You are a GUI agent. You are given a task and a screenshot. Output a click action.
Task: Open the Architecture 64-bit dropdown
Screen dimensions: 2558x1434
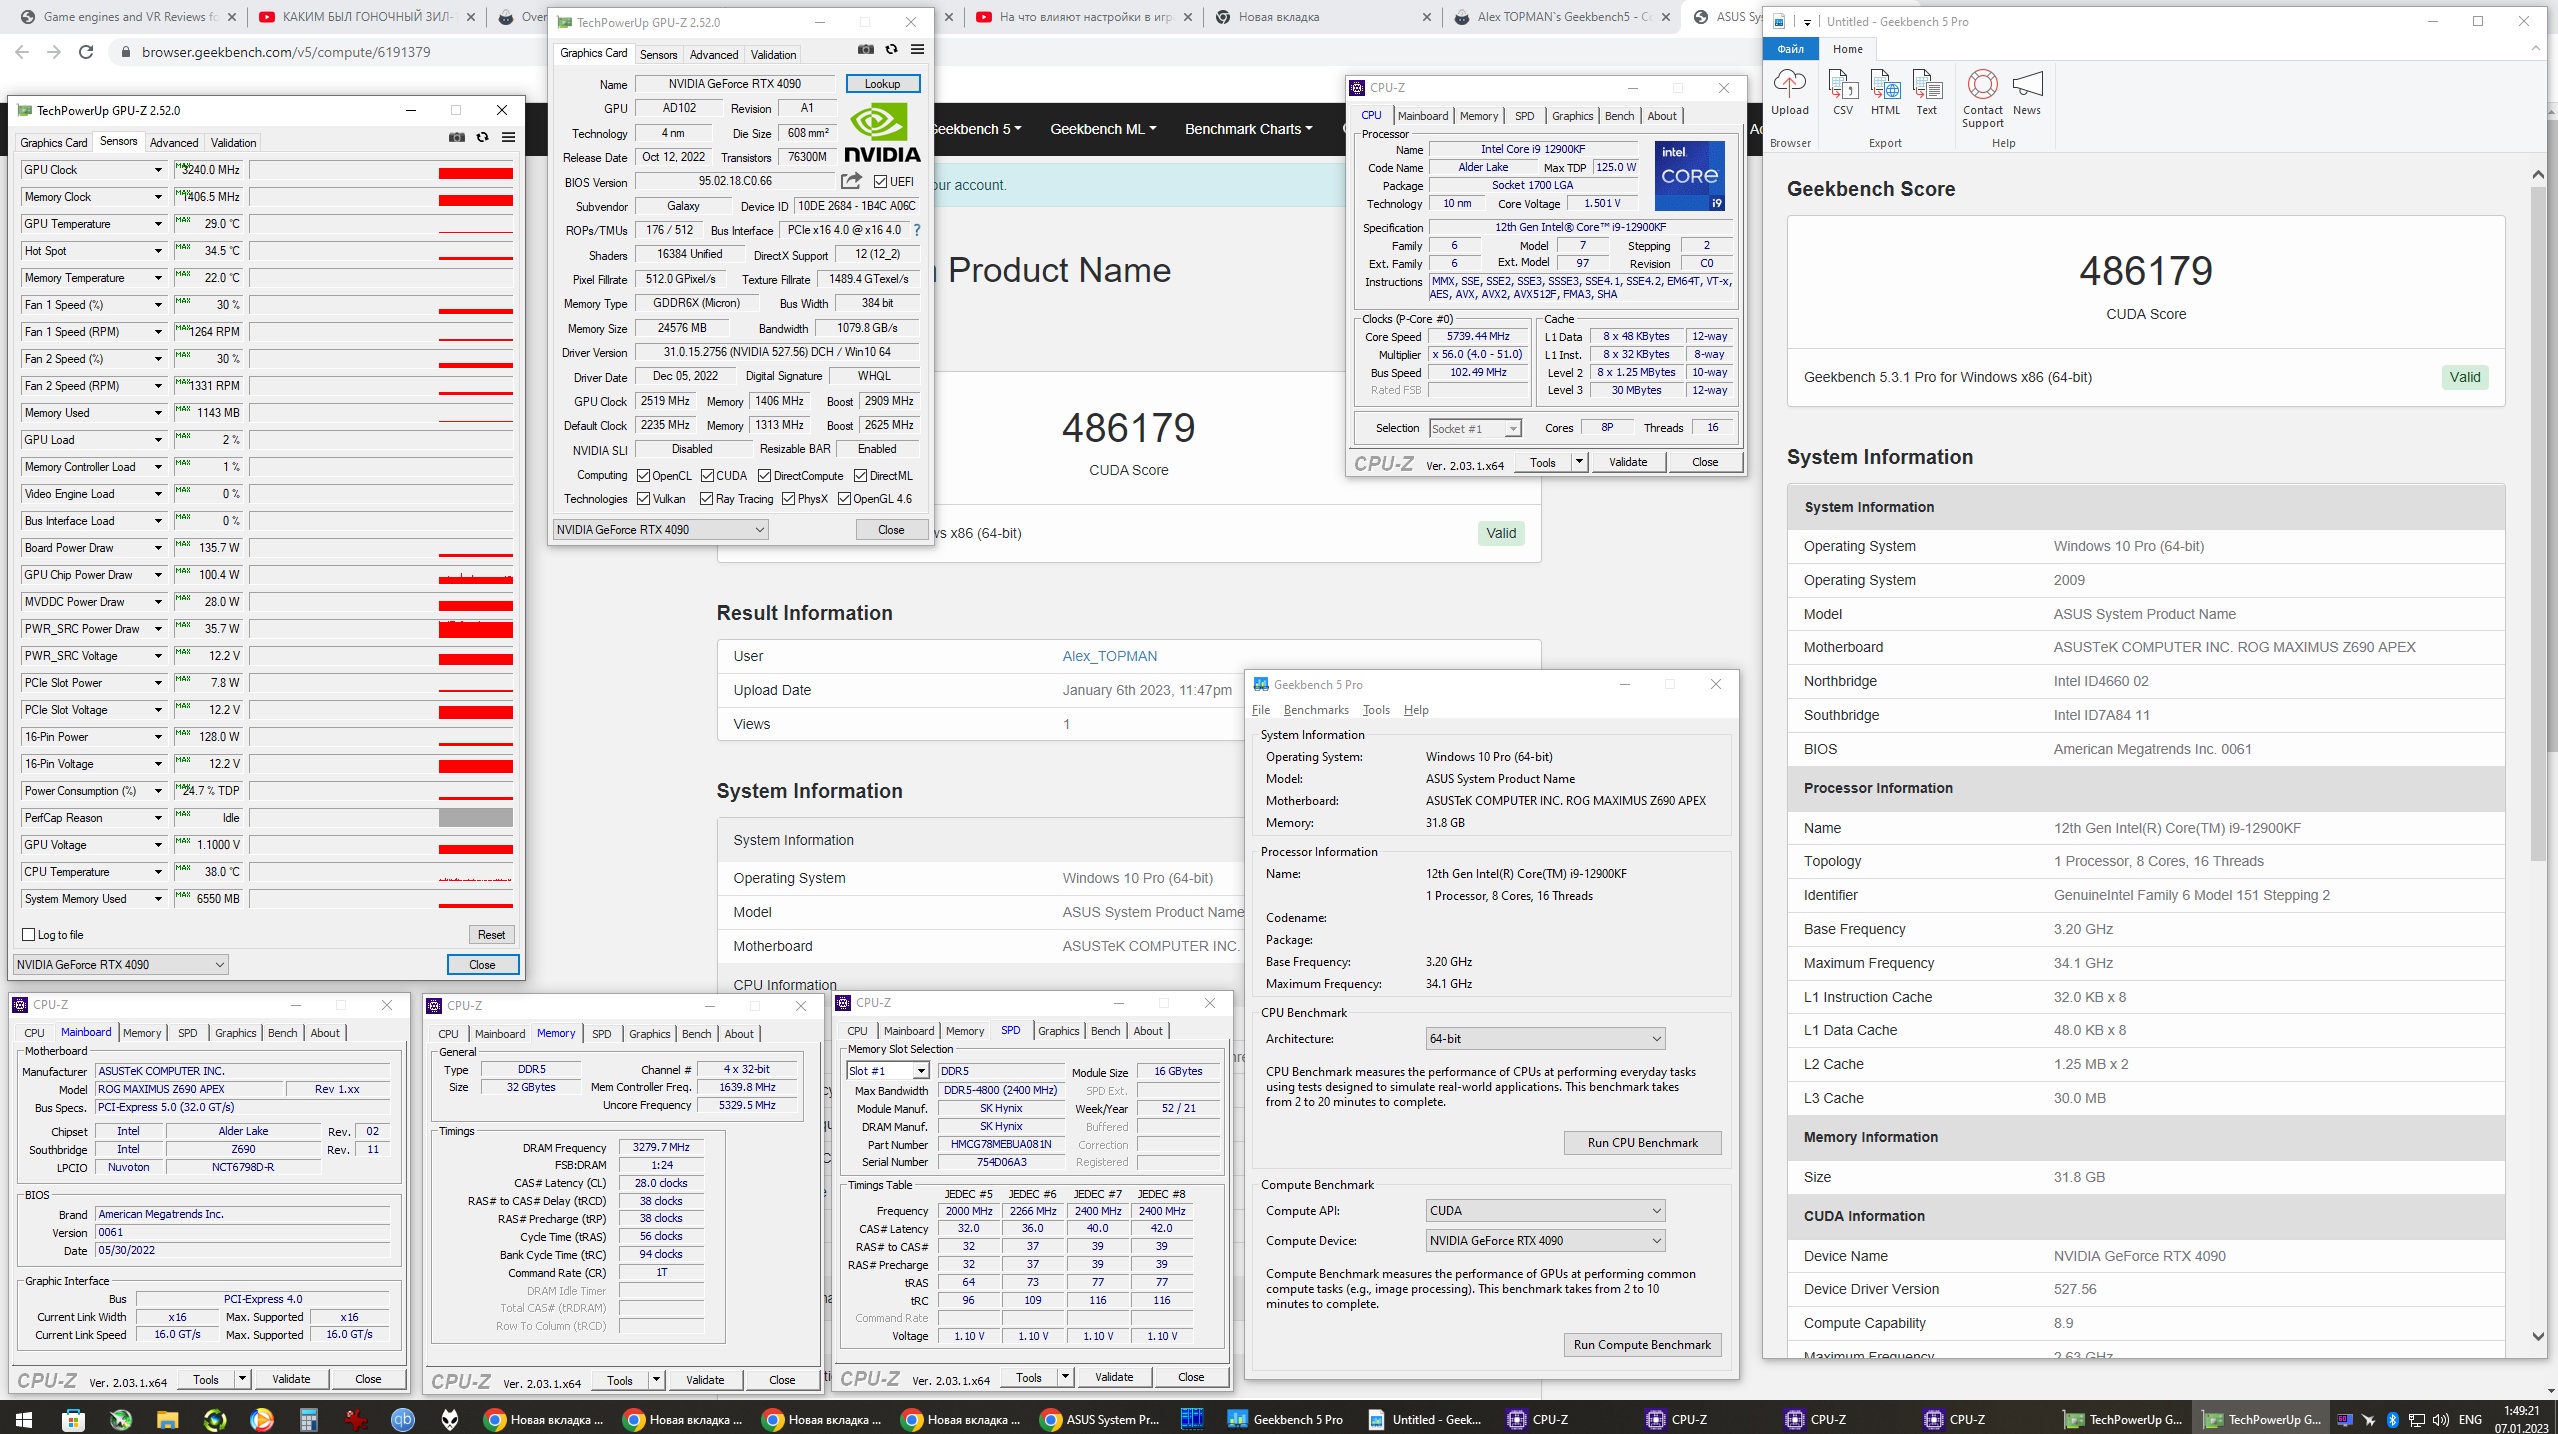click(1545, 1038)
